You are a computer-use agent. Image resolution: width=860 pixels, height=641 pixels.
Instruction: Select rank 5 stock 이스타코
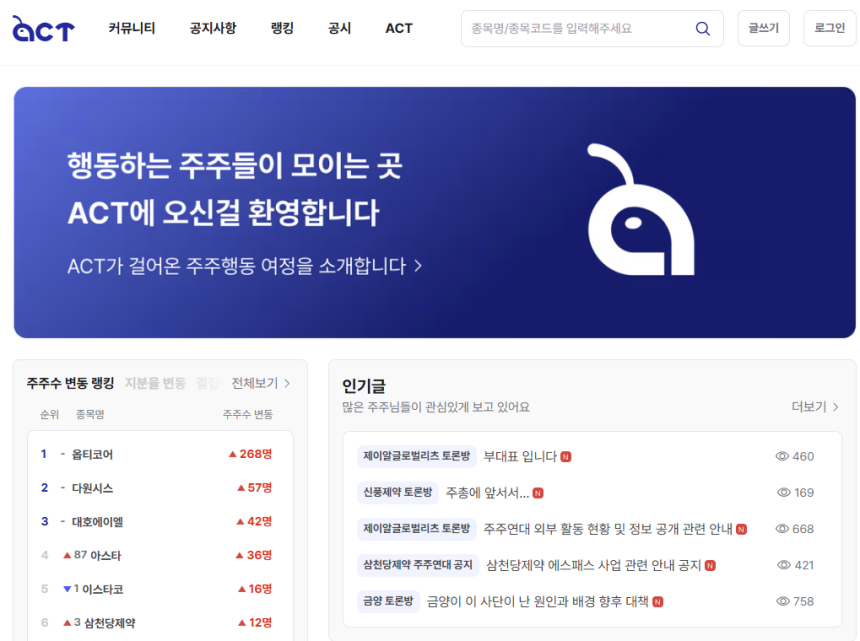(103, 589)
